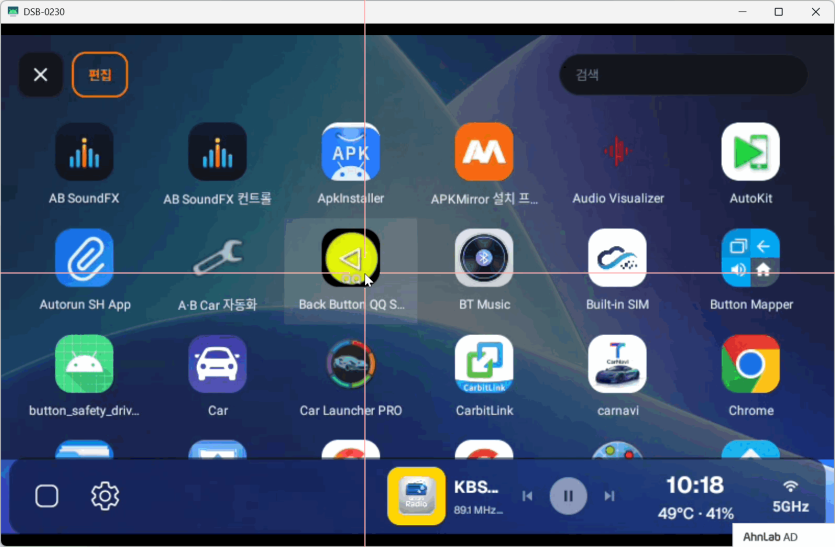Click the AhnLab AD notification
The width and height of the screenshot is (835, 547).
tap(784, 536)
